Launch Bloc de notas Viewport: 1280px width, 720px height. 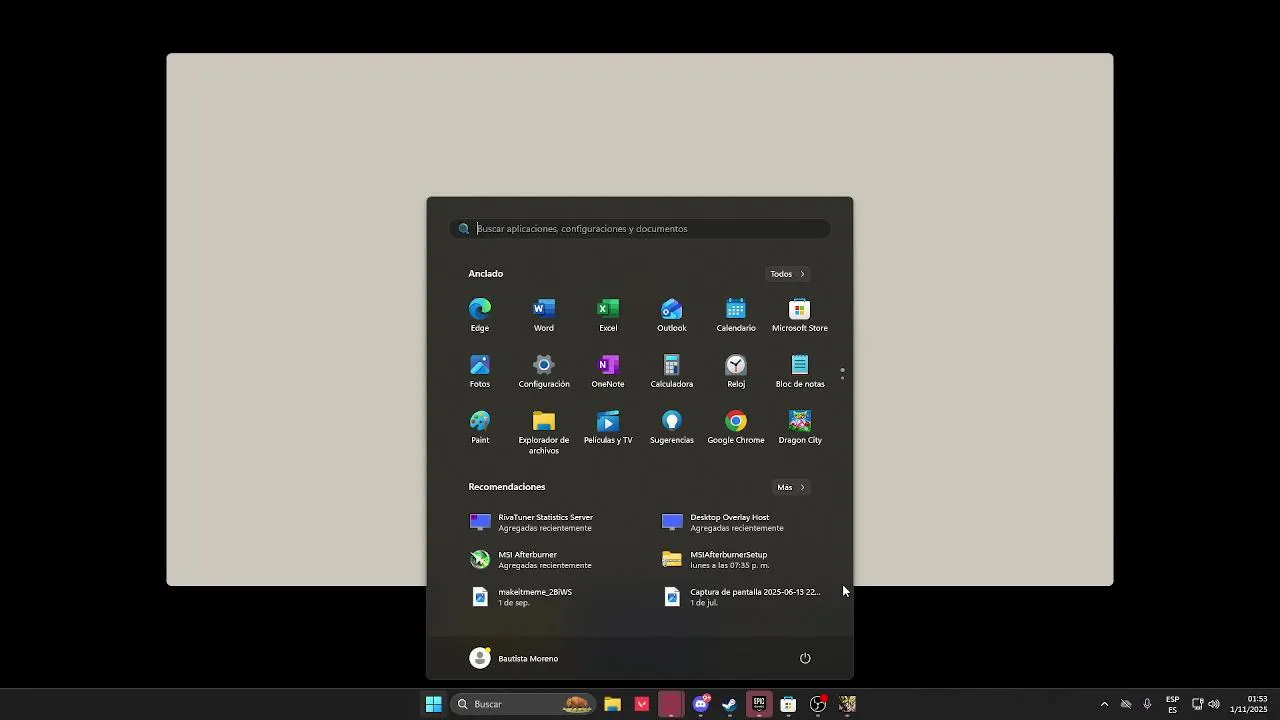pyautogui.click(x=800, y=370)
